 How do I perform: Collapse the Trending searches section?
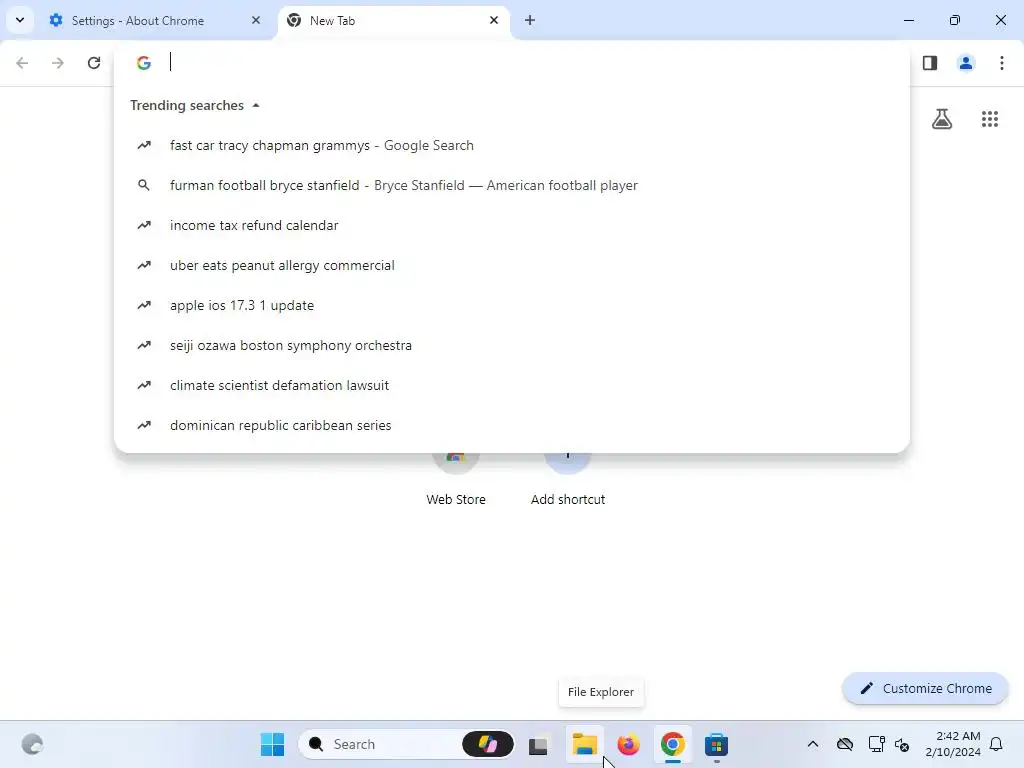pos(256,105)
